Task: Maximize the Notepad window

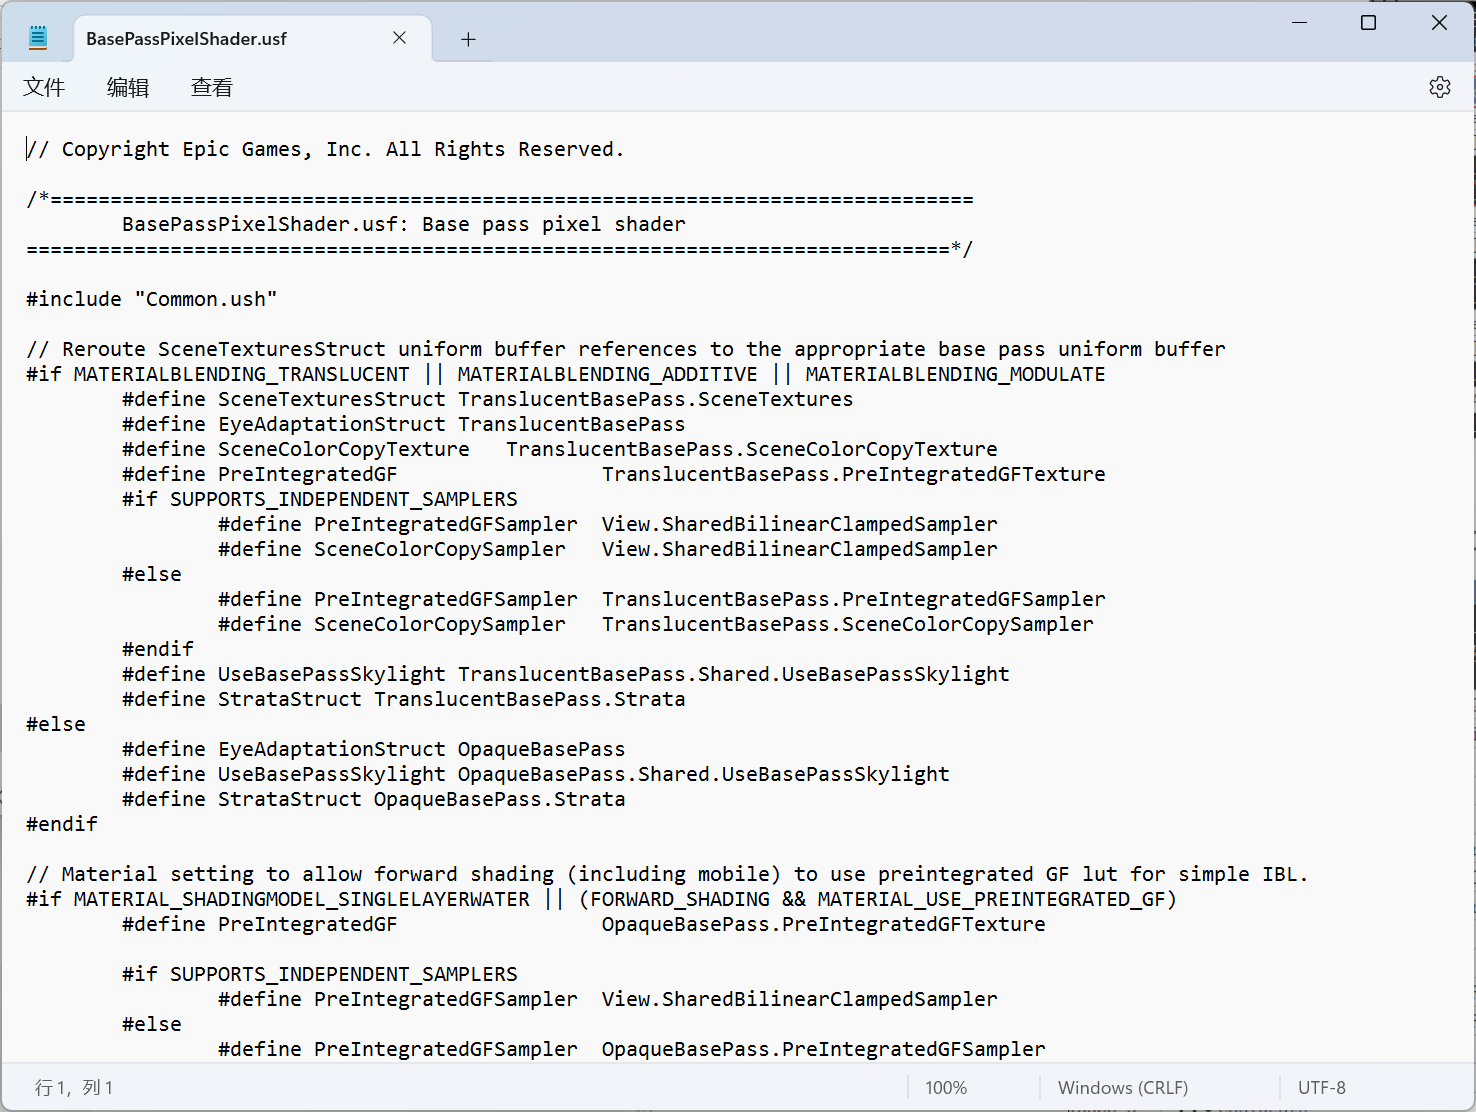Action: tap(1369, 22)
